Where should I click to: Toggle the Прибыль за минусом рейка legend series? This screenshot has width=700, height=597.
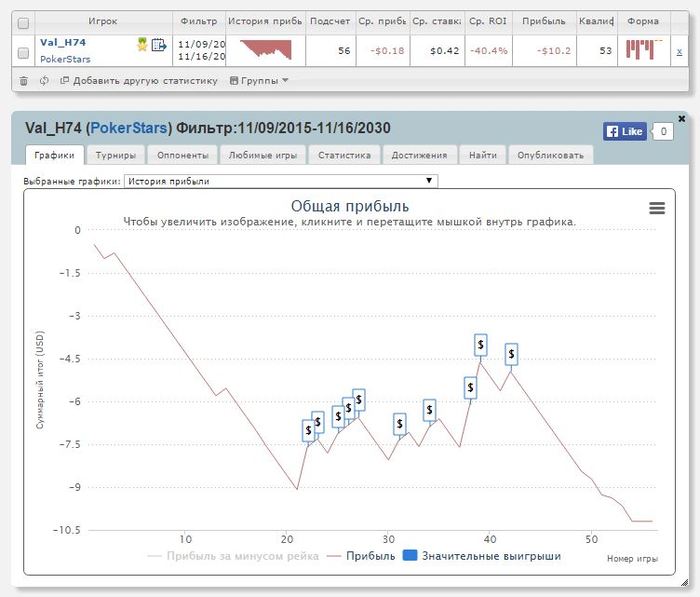[233, 556]
